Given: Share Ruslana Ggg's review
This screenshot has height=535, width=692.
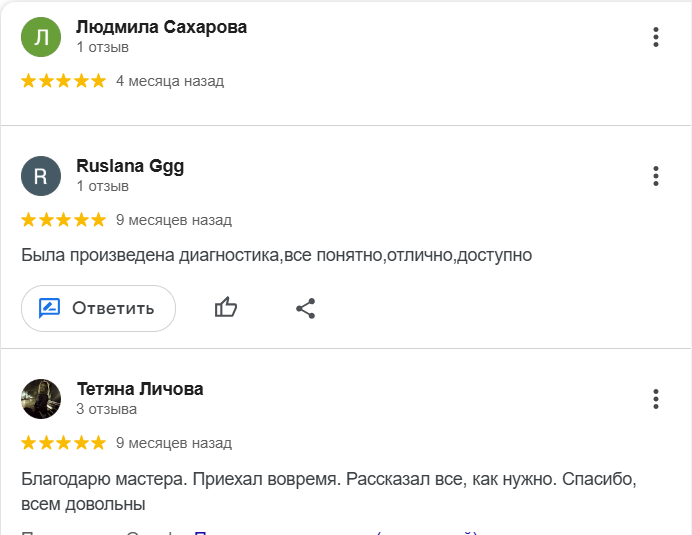Looking at the screenshot, I should tap(306, 308).
